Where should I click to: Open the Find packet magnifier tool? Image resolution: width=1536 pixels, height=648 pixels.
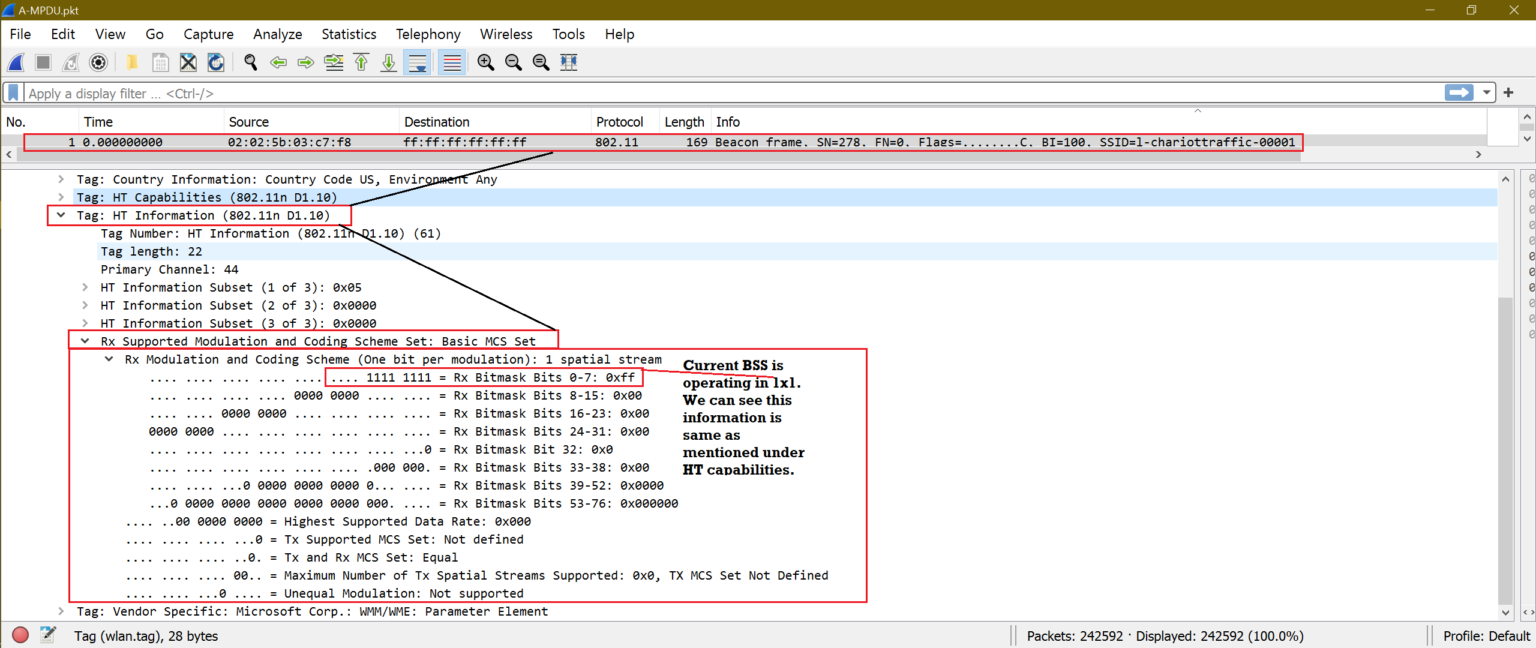click(x=249, y=62)
